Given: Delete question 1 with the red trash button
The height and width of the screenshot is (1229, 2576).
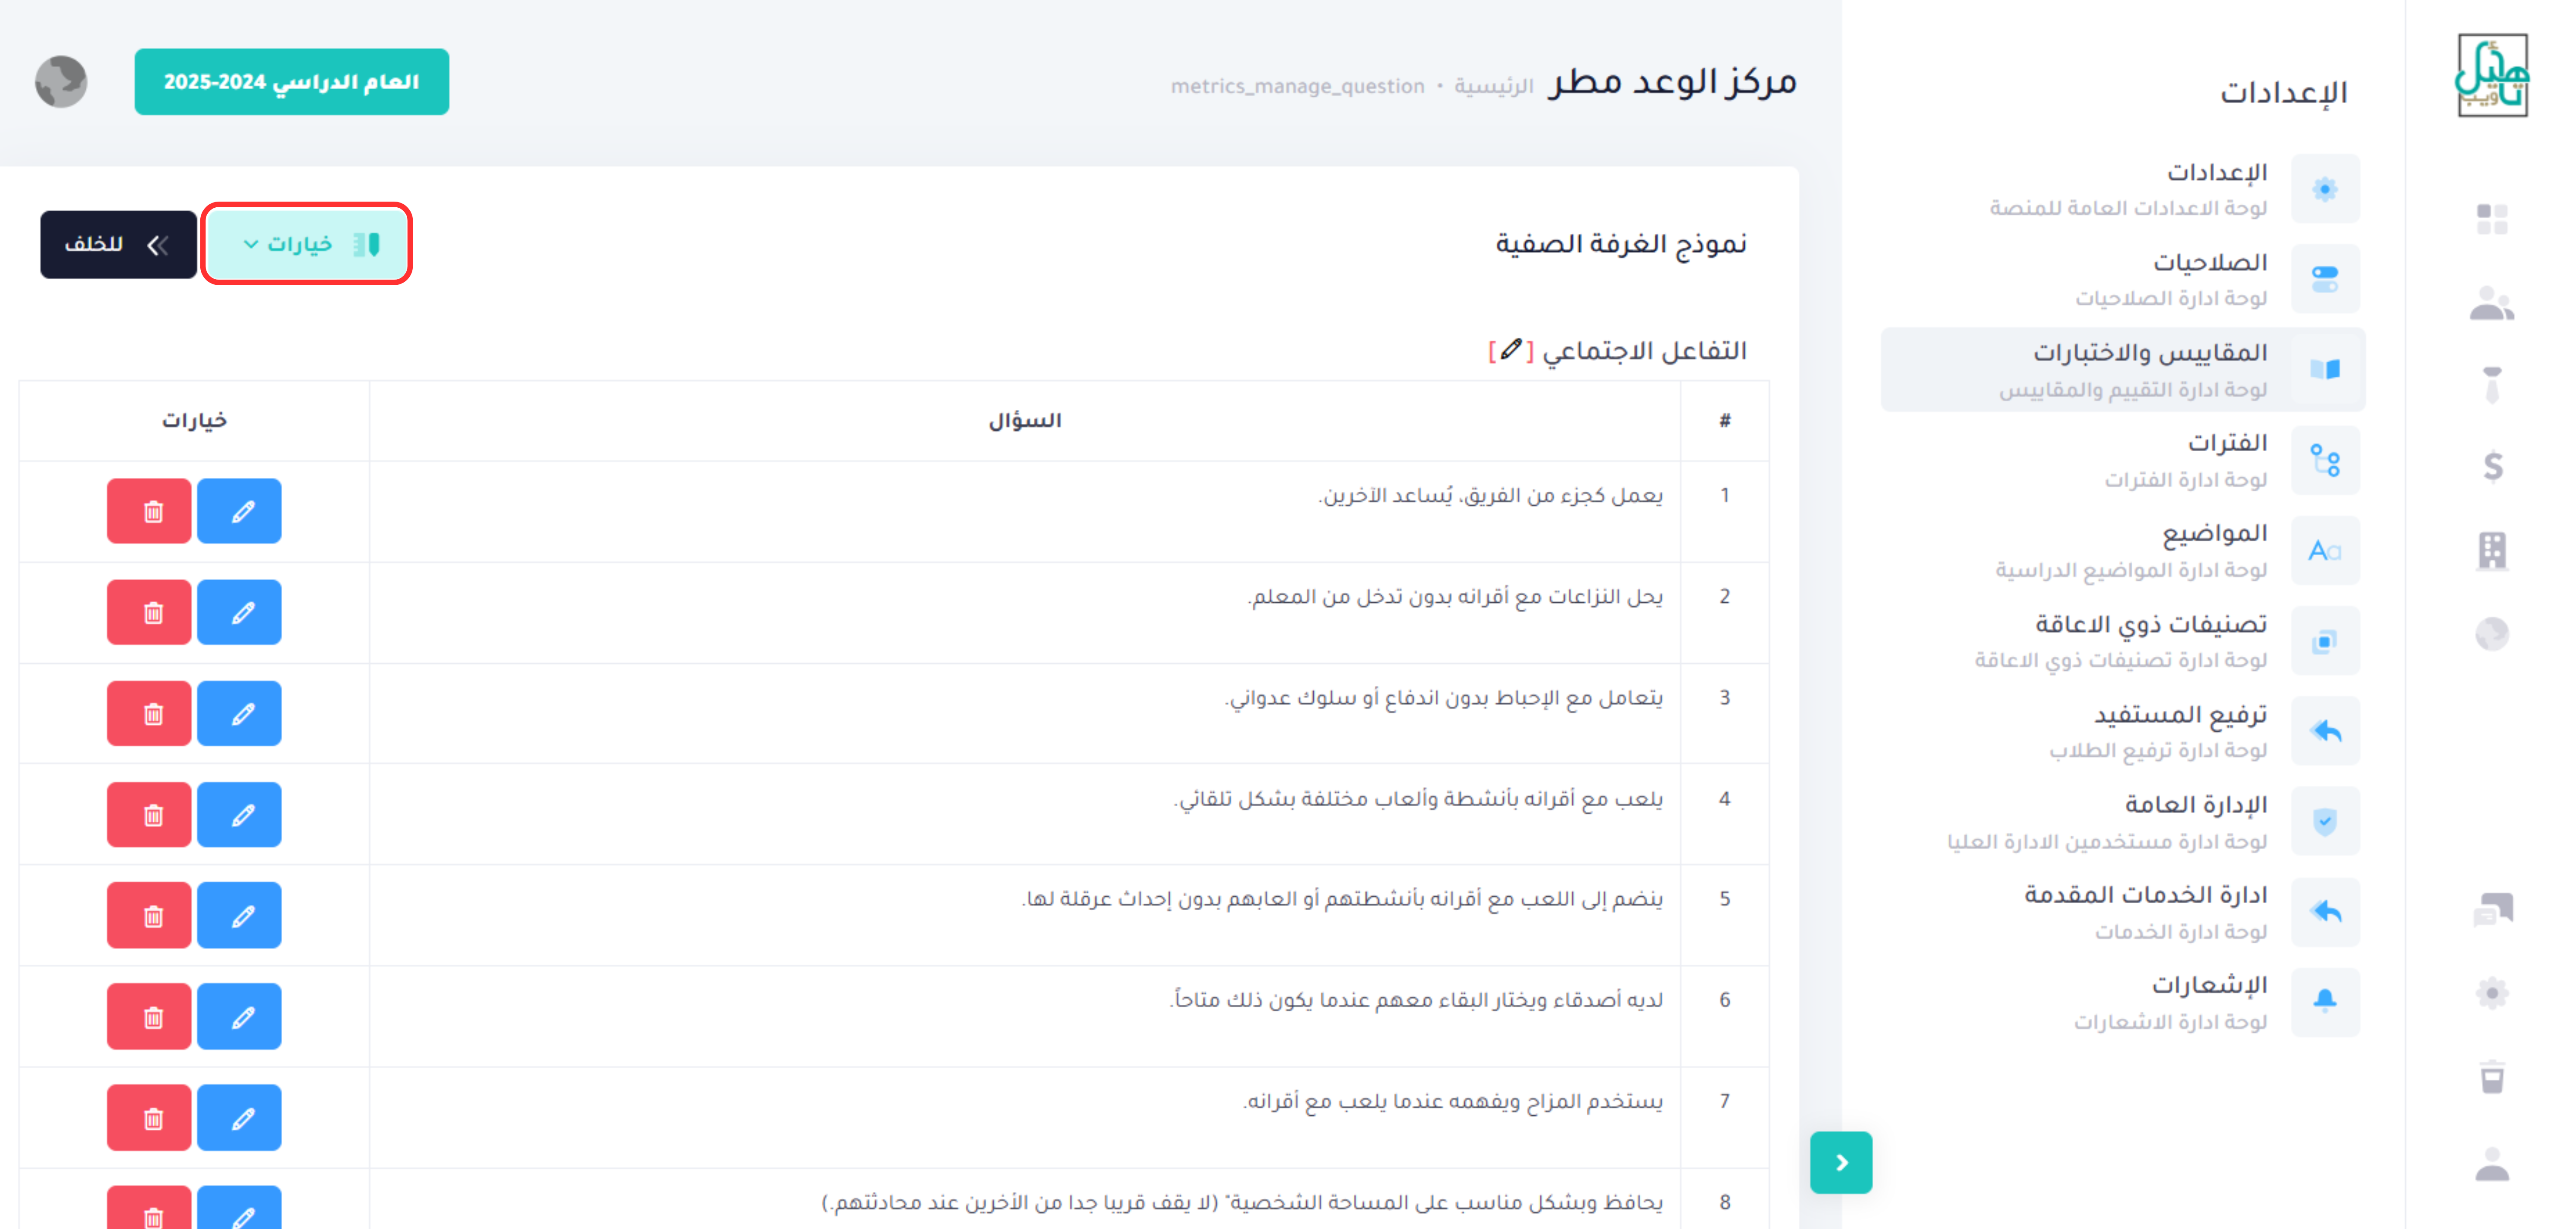Looking at the screenshot, I should click(149, 511).
